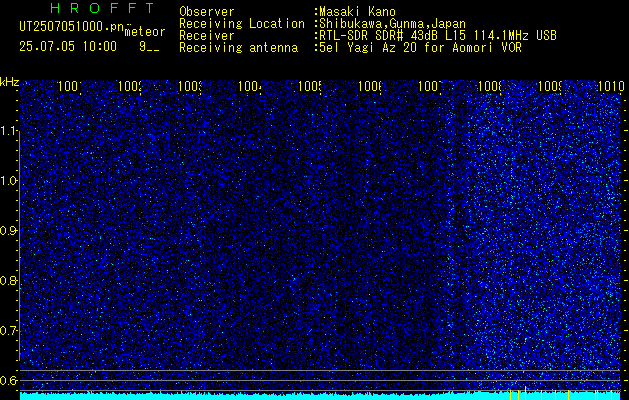Screen dimensions: 629x400
Task: Click the orange echo spot near 0.68 kHz
Action: coord(526,339)
